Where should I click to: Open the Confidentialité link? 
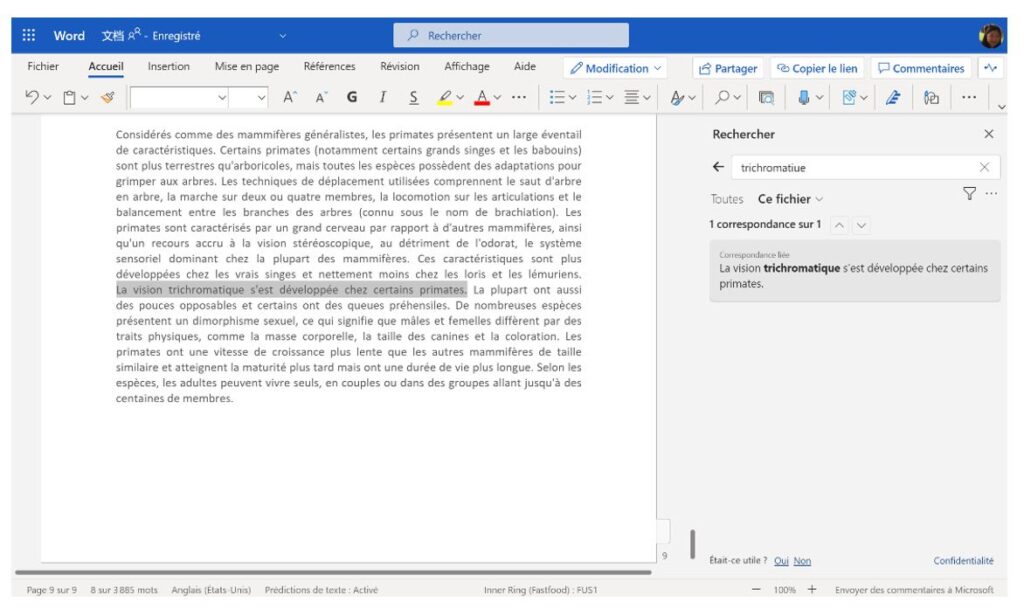pyautogui.click(x=963, y=561)
